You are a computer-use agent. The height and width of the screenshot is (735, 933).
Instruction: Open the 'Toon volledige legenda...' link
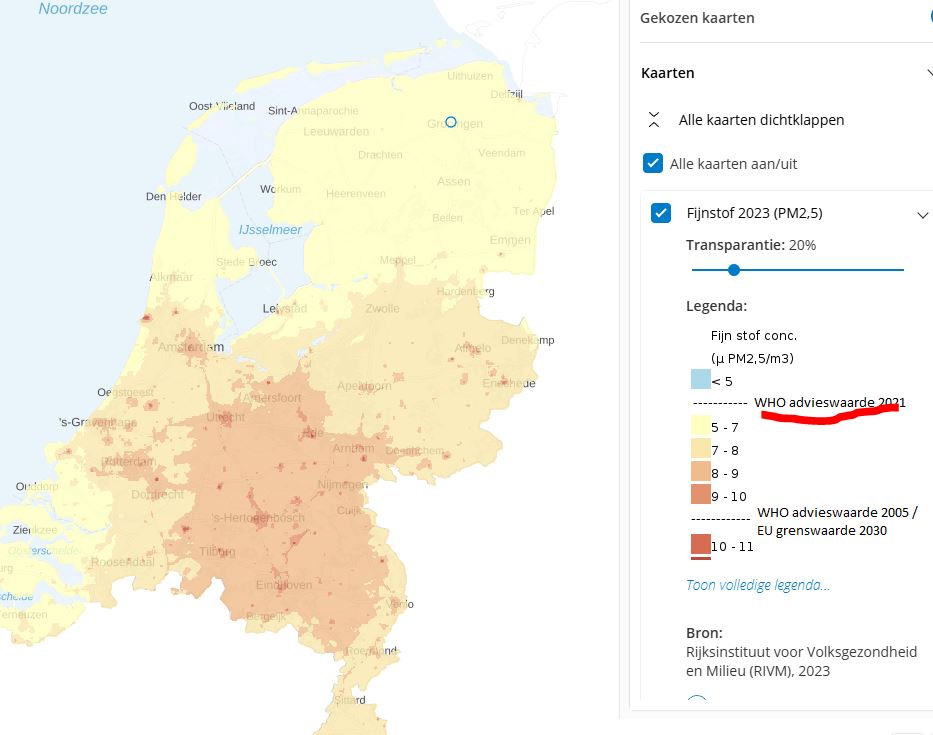click(757, 585)
